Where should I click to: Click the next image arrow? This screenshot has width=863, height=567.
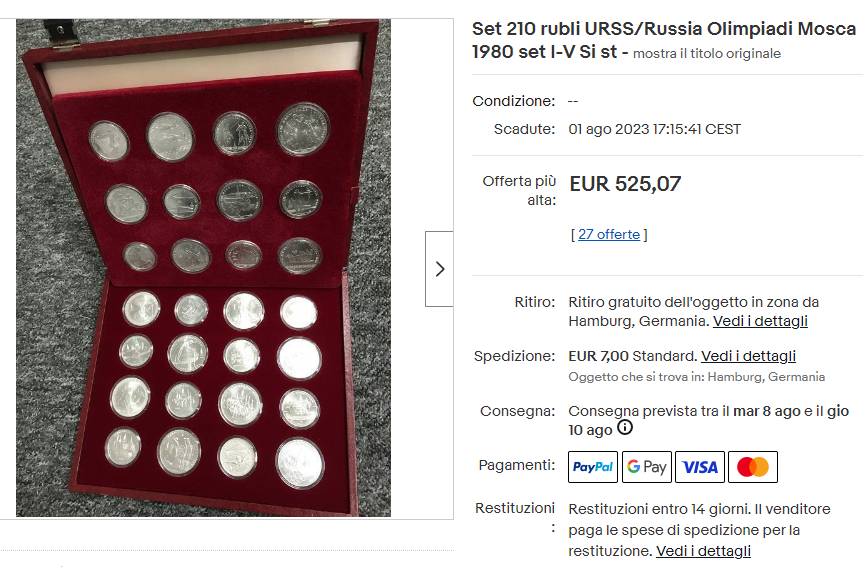click(439, 268)
